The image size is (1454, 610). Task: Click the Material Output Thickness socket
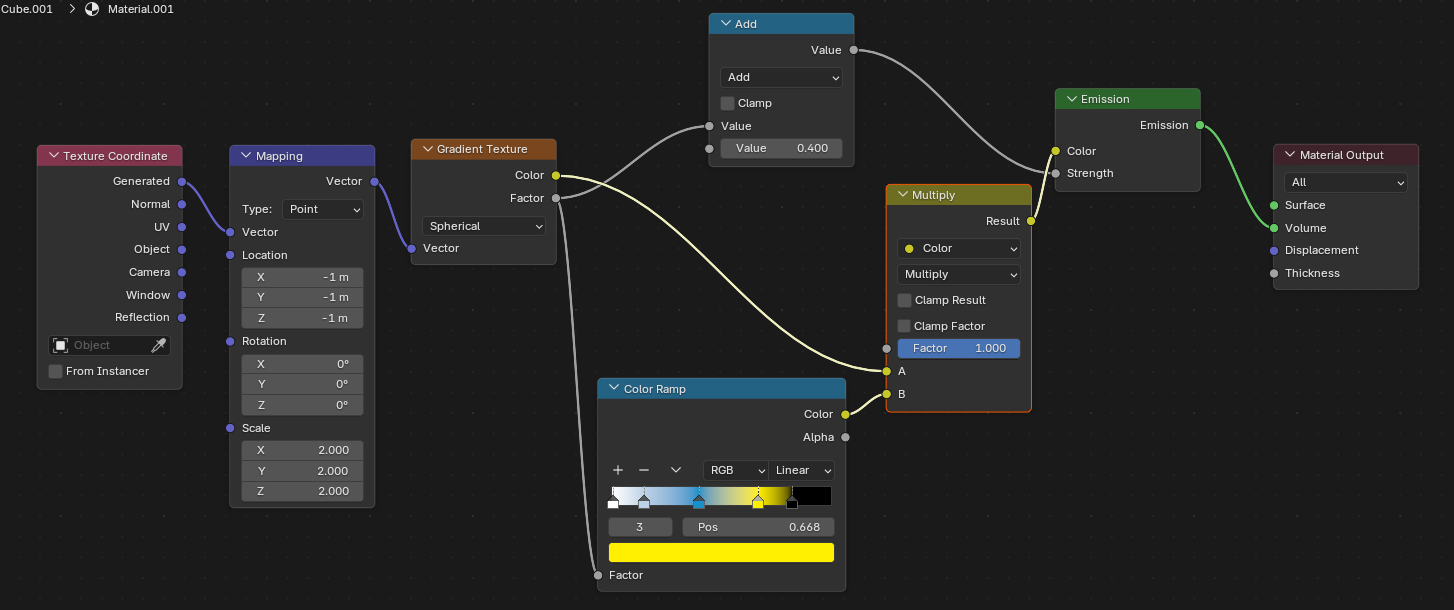[1274, 273]
